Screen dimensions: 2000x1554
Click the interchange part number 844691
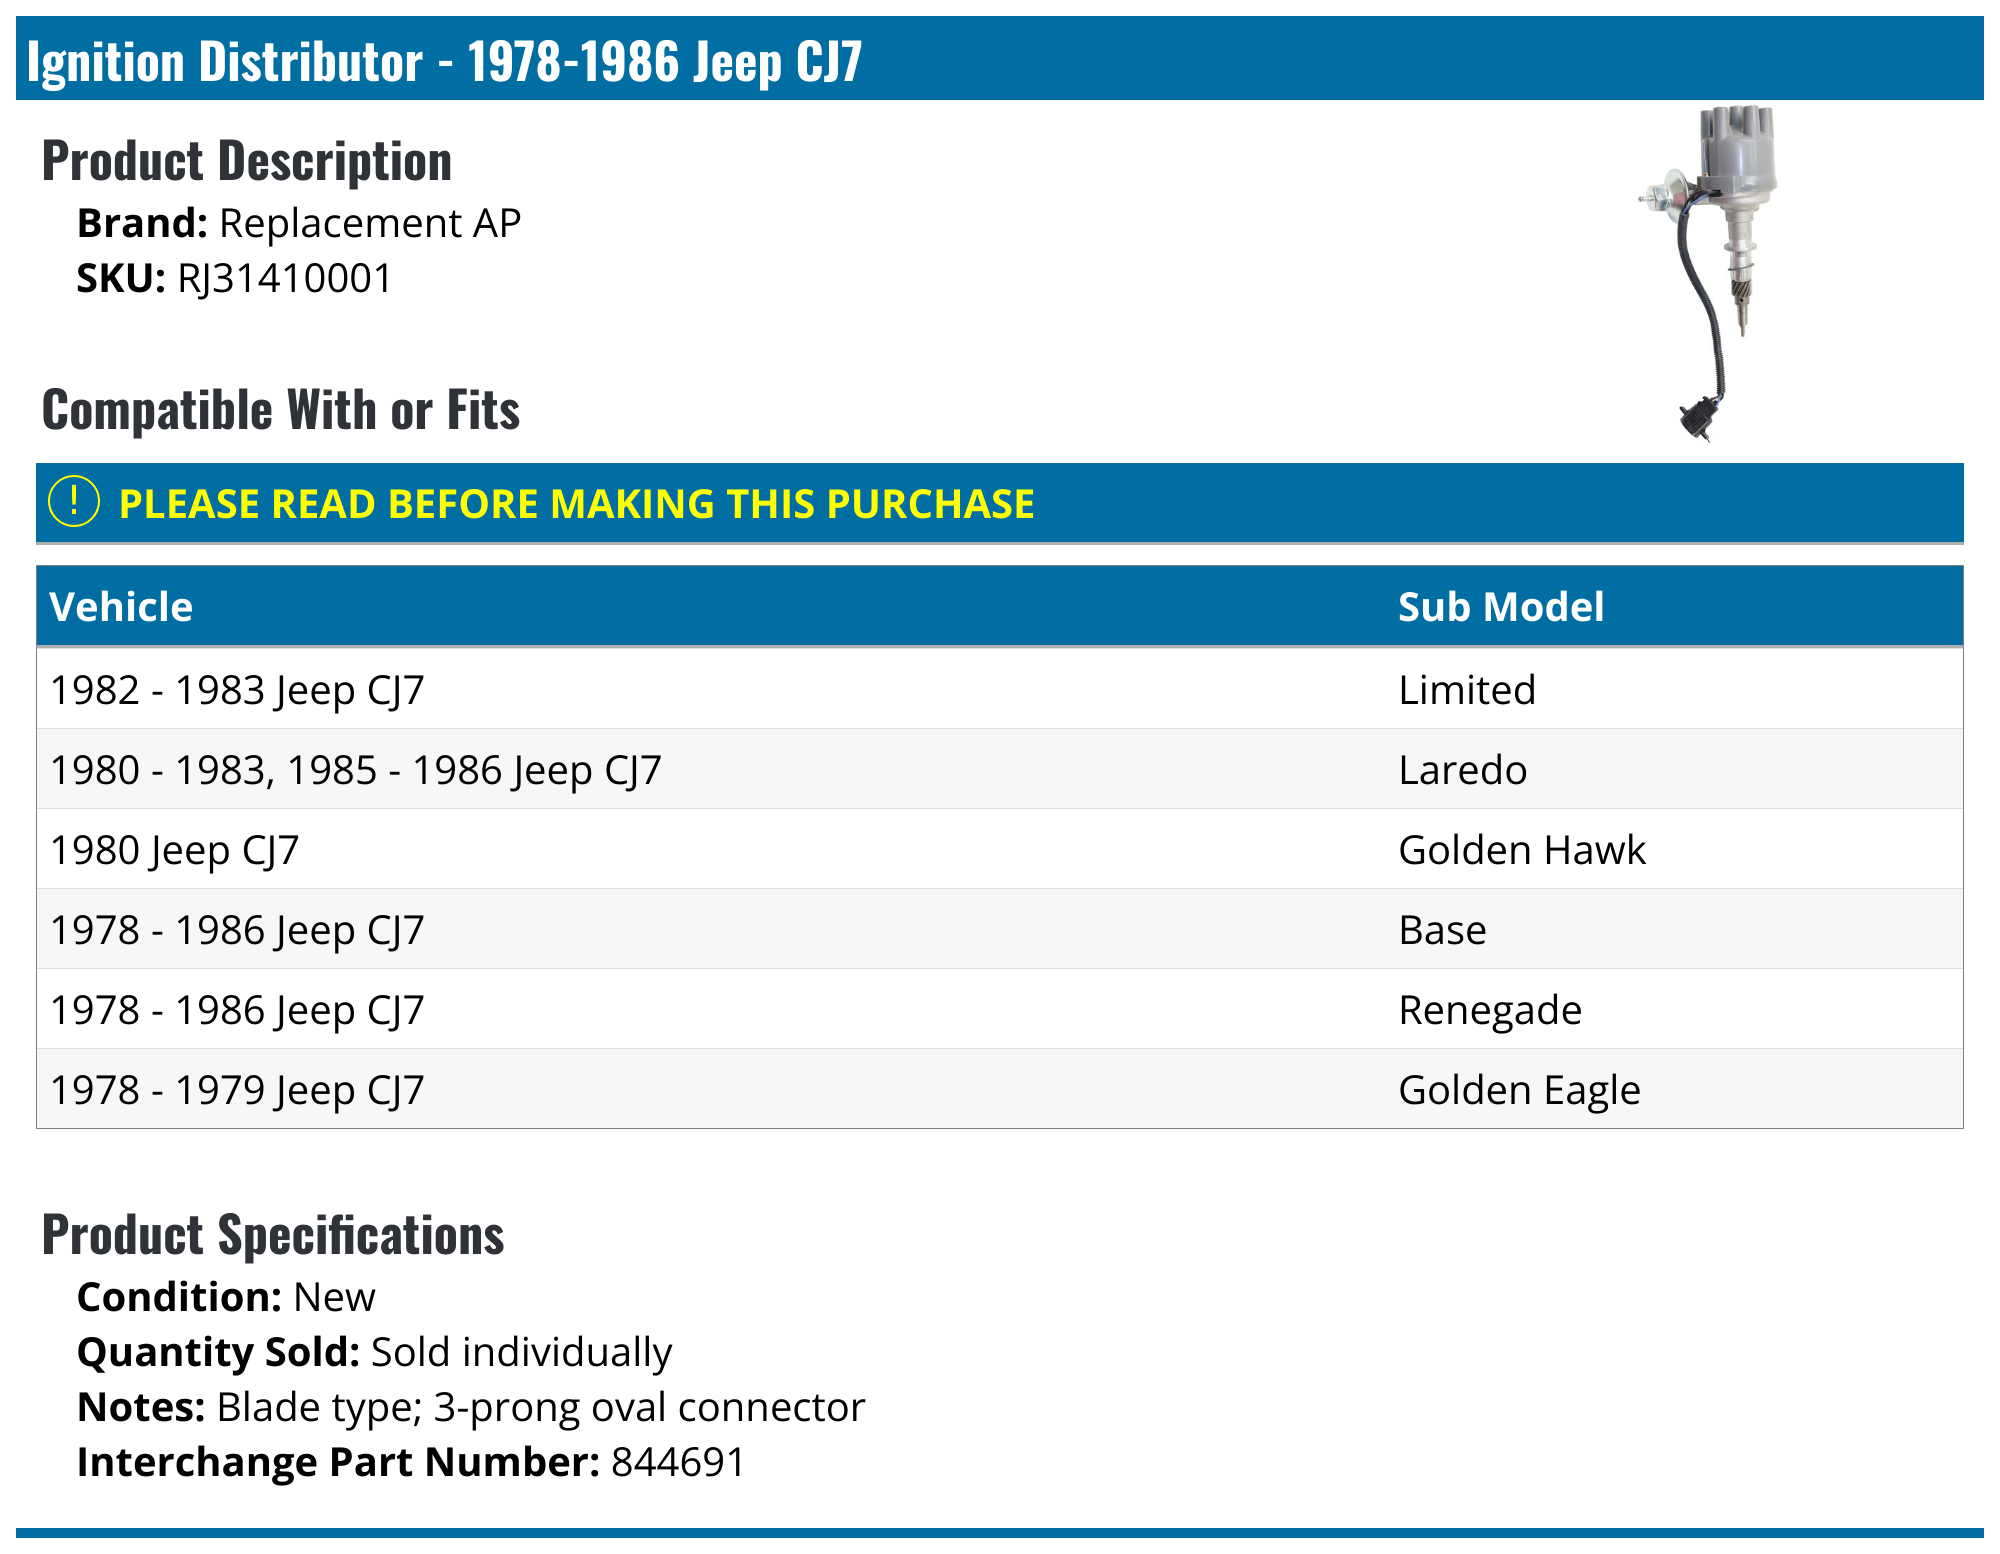[x=678, y=1462]
